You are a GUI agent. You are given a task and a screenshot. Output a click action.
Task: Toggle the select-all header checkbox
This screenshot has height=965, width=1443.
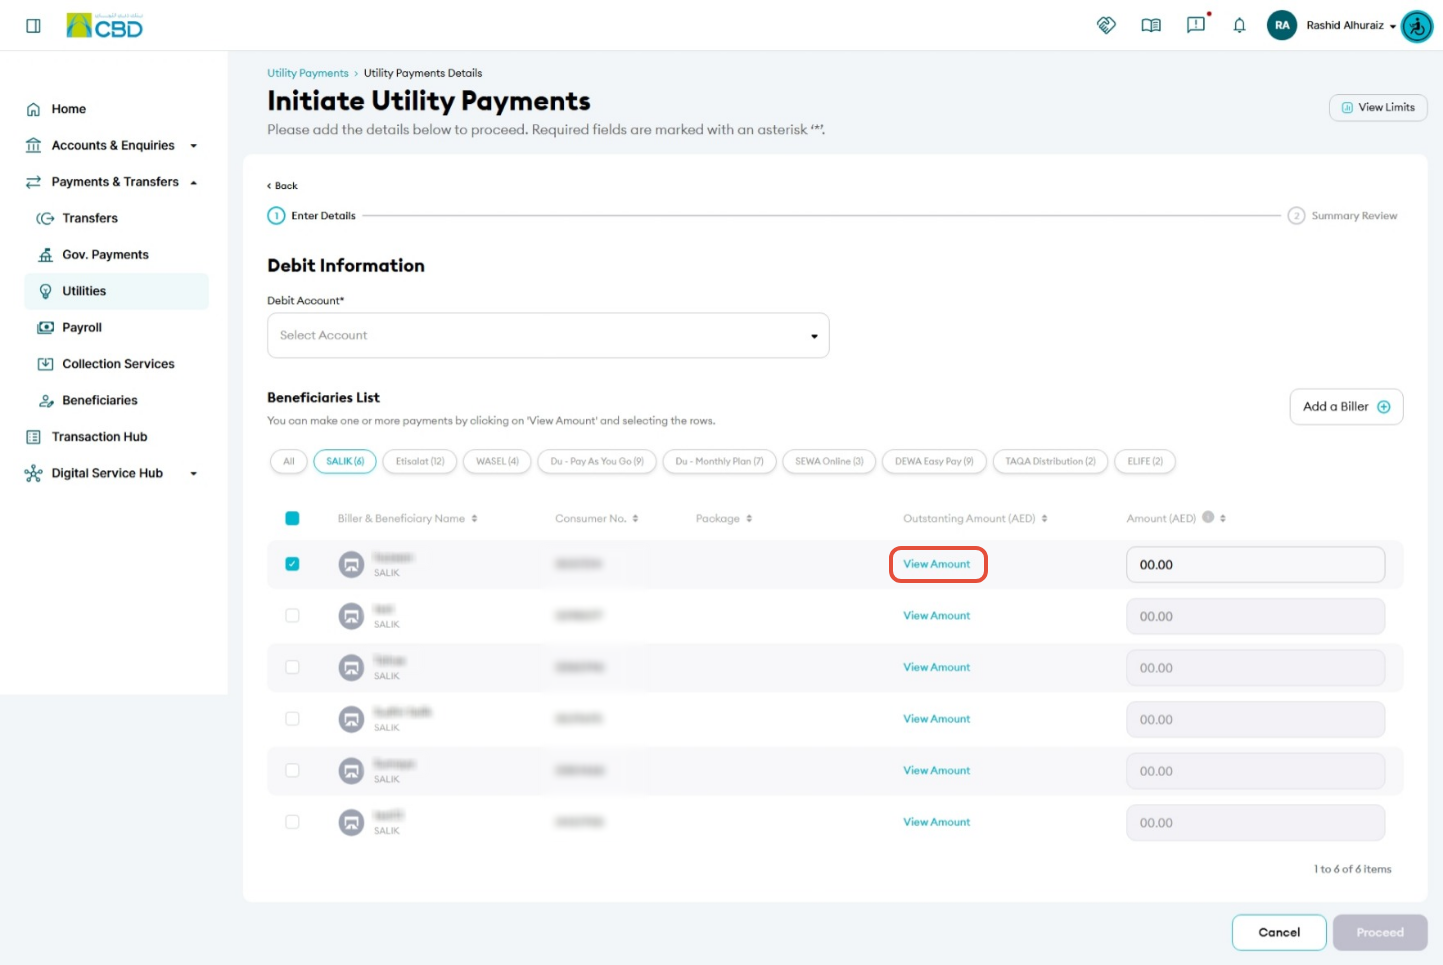click(x=292, y=518)
